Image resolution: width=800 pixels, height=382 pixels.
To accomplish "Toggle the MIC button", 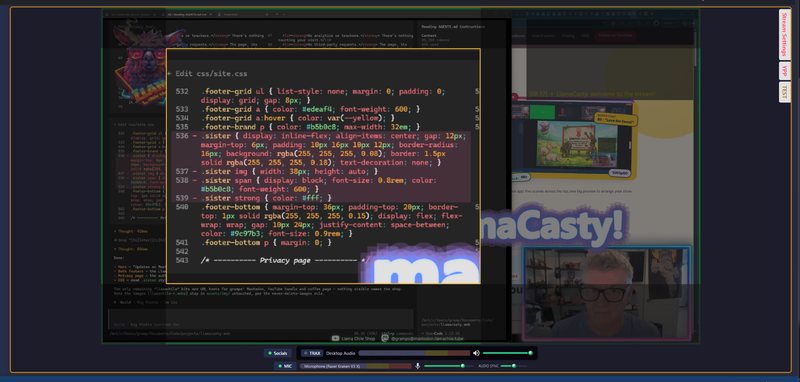I will (285, 366).
